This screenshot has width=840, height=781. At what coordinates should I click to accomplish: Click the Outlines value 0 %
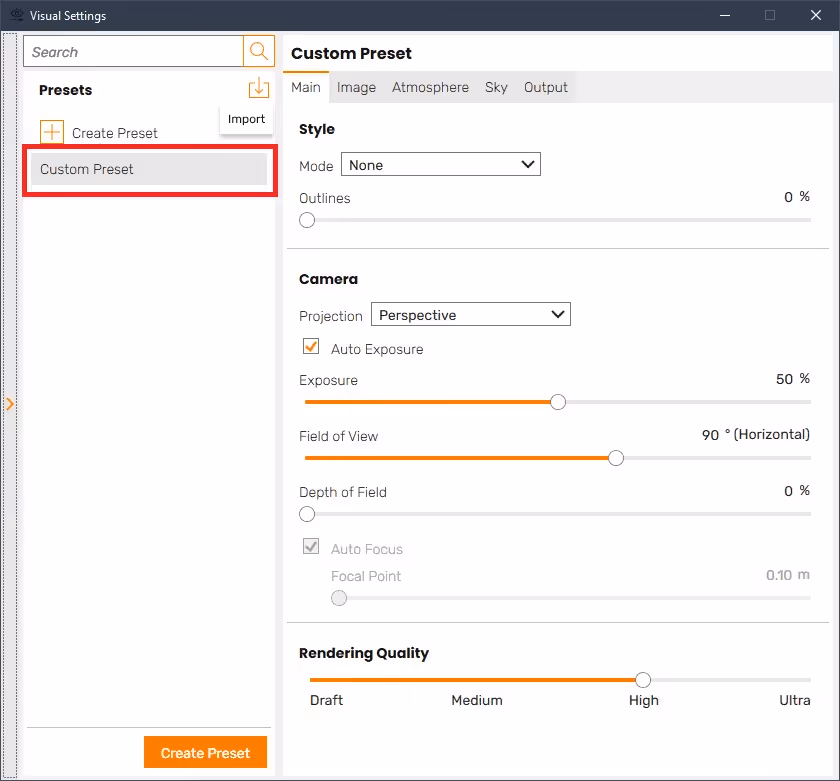(x=797, y=197)
